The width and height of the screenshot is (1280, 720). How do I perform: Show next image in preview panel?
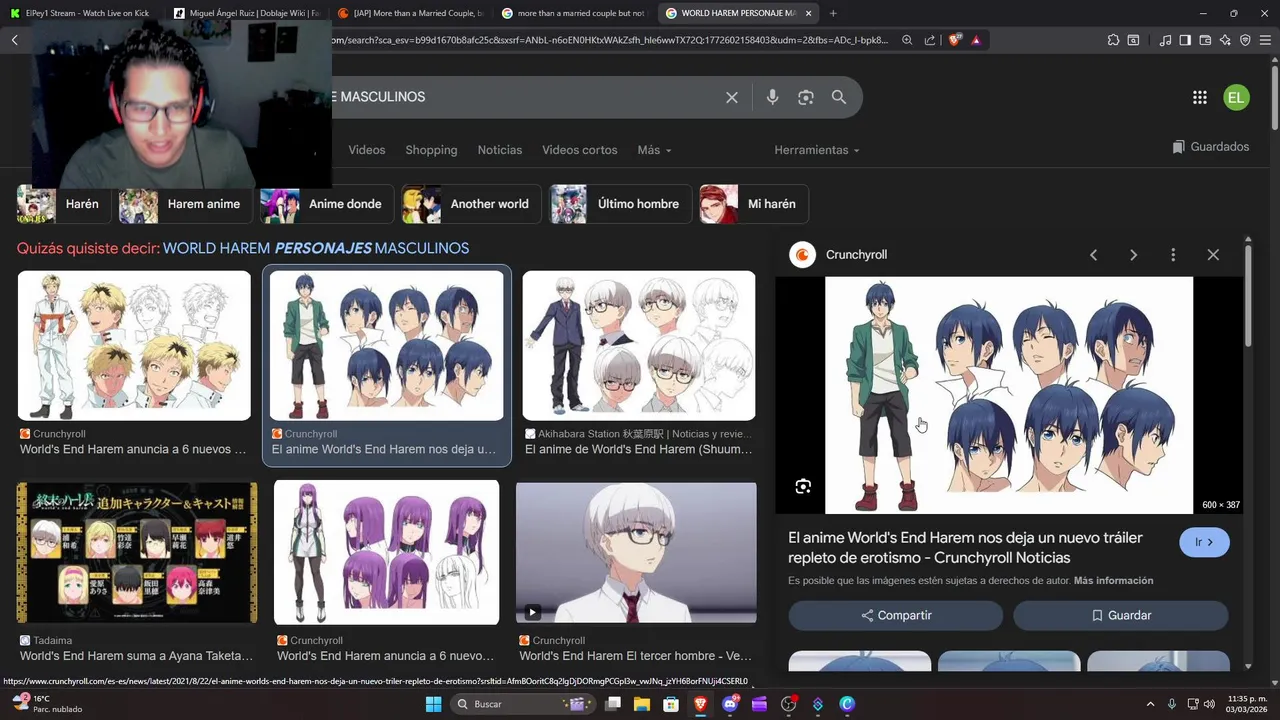pyautogui.click(x=1133, y=255)
